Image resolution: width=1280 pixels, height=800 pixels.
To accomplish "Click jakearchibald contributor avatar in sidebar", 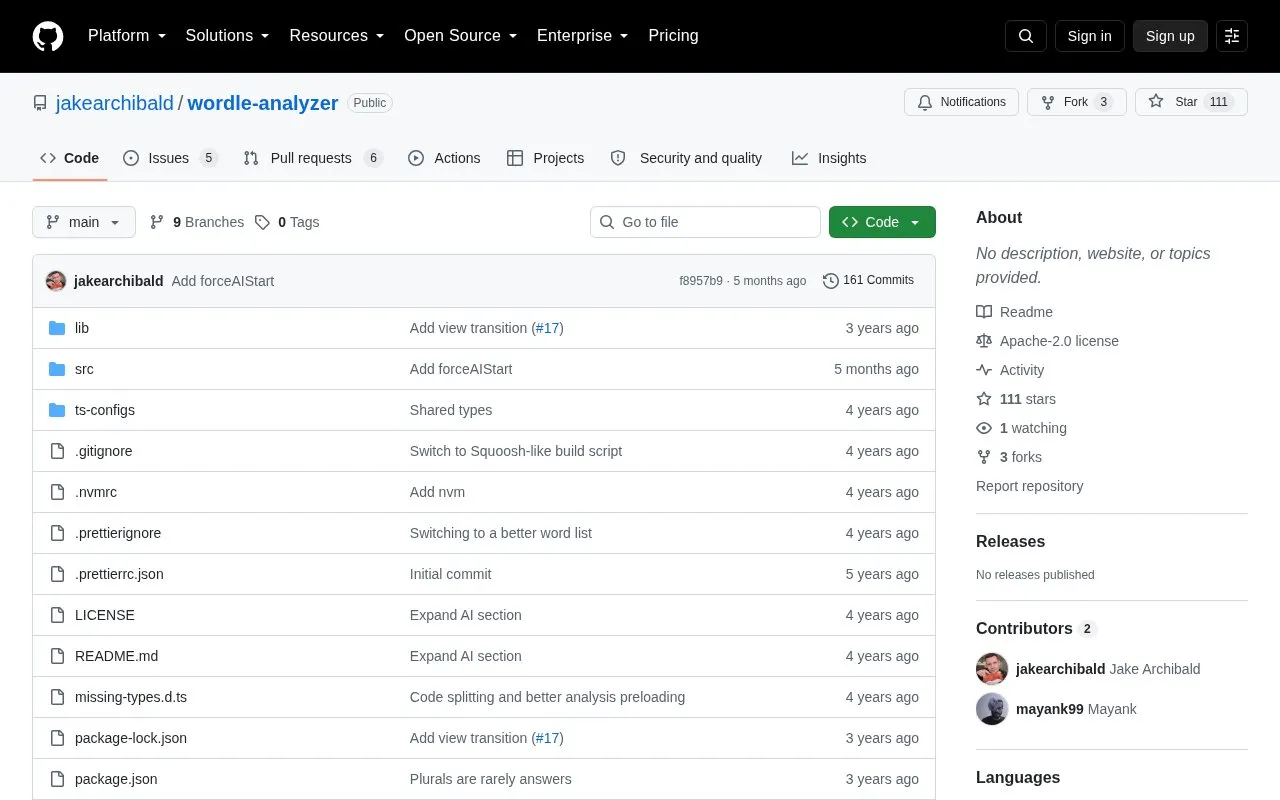I will [x=992, y=669].
